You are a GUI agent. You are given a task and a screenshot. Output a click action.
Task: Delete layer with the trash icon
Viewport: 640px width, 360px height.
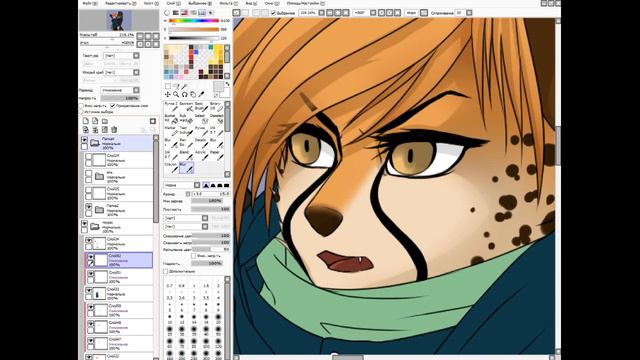point(114,130)
